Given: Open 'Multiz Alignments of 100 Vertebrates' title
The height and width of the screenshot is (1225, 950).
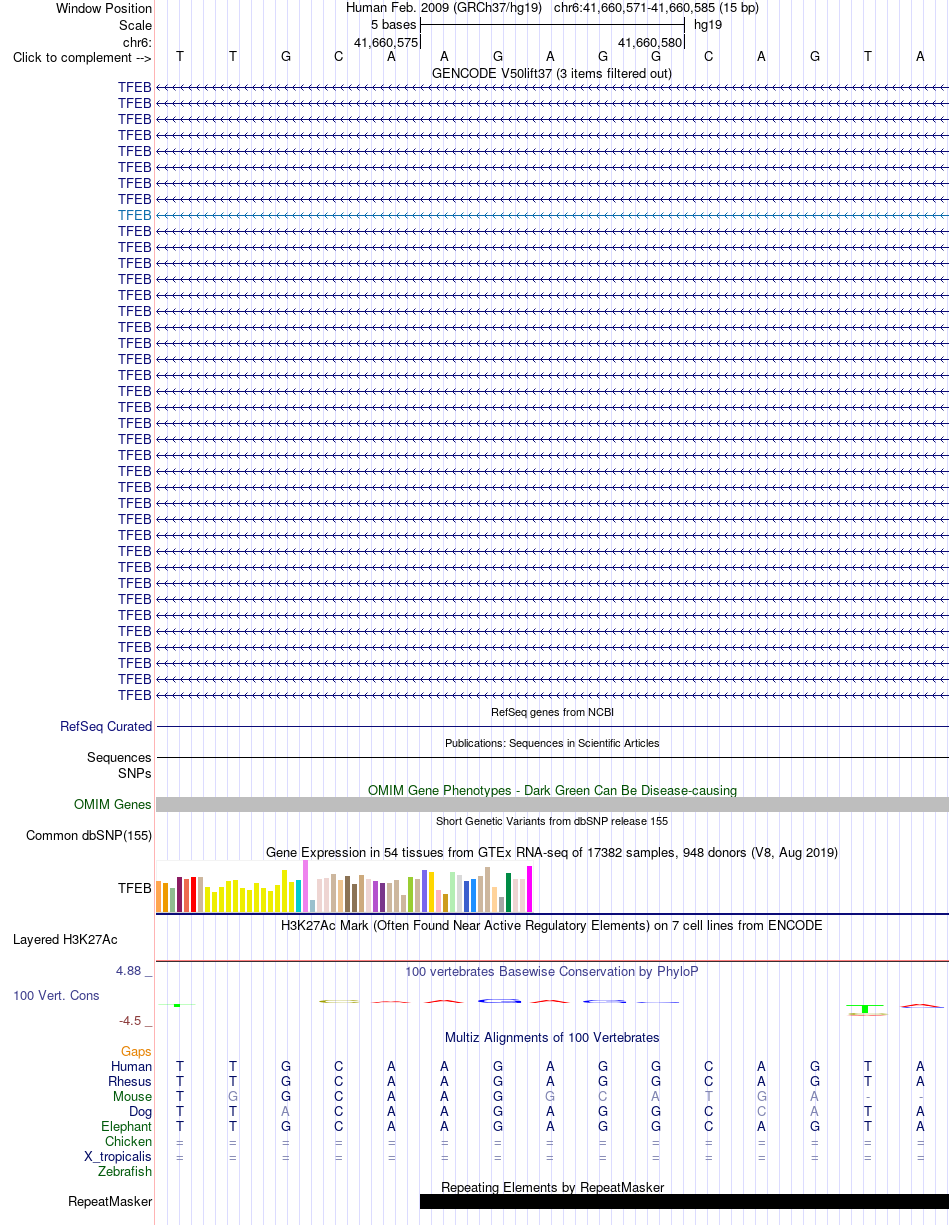Looking at the screenshot, I should [x=552, y=1037].
